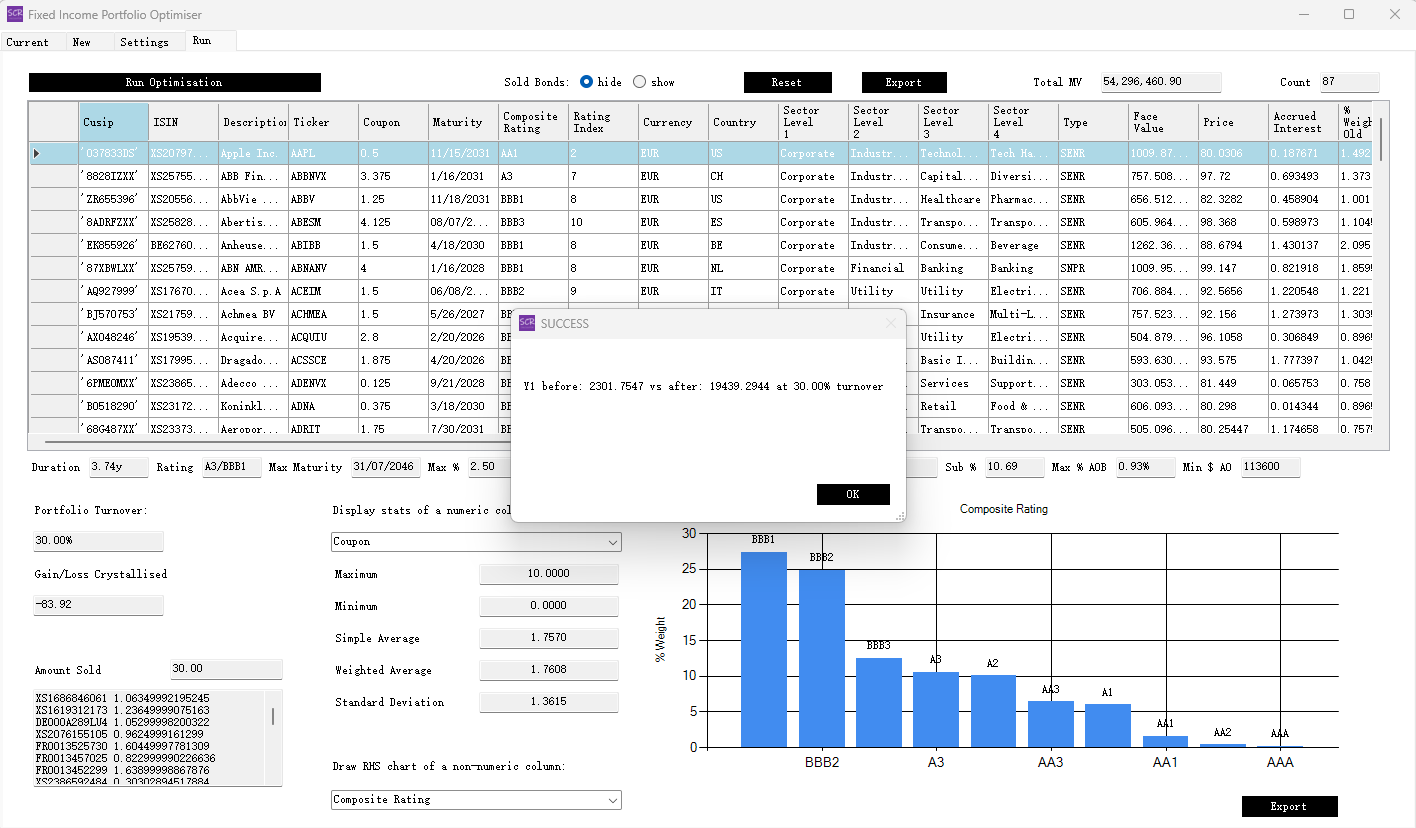Select the 'hide' Sold Bonds option

click(x=587, y=82)
